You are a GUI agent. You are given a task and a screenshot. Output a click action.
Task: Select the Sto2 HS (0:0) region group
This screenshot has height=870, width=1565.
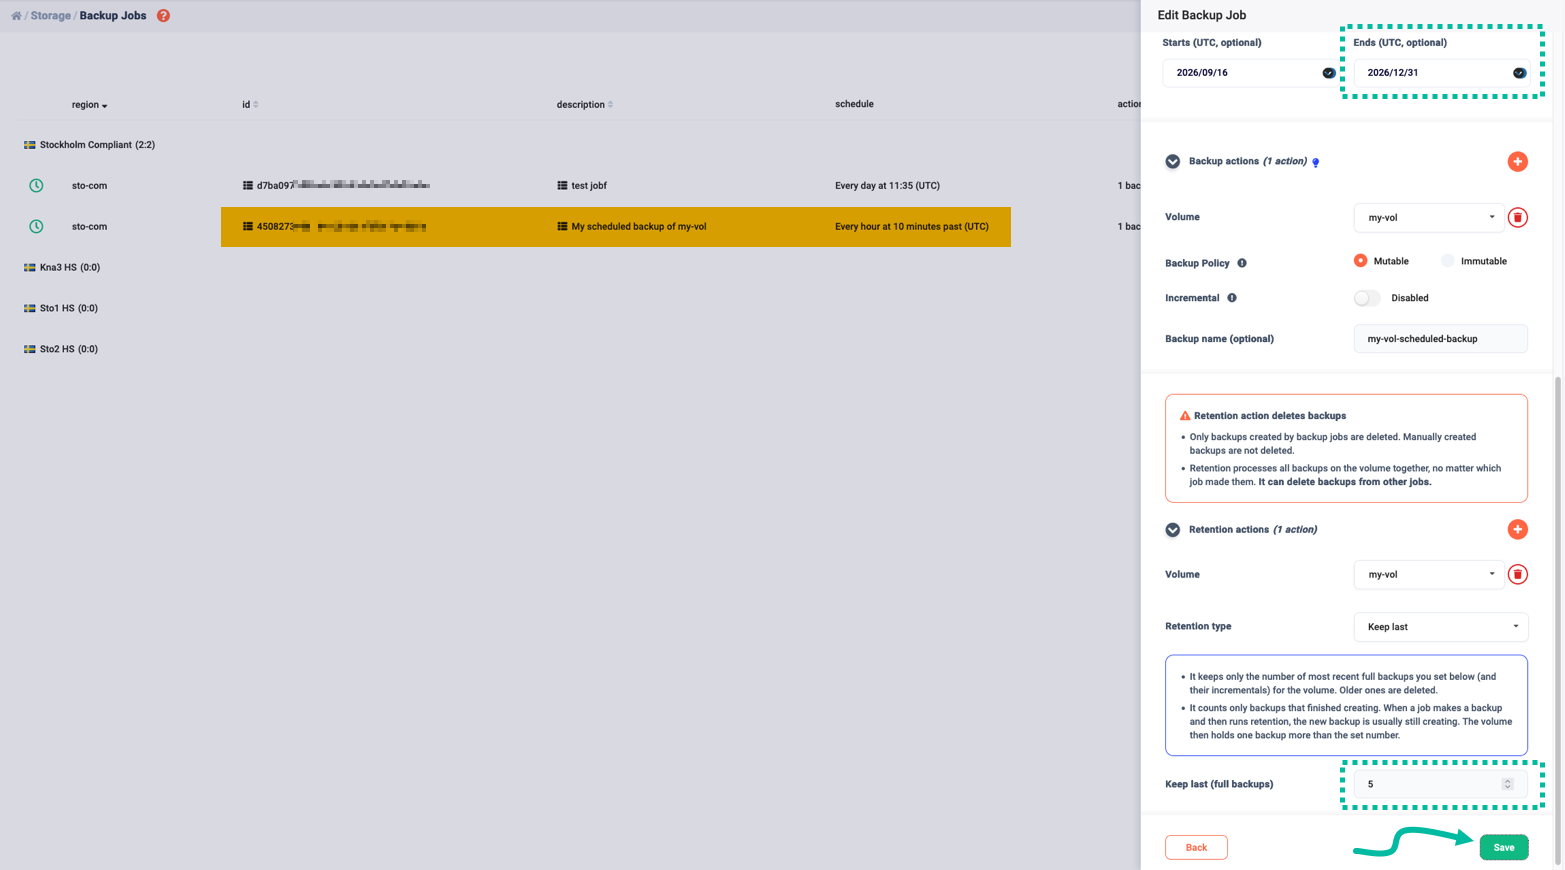(60, 350)
